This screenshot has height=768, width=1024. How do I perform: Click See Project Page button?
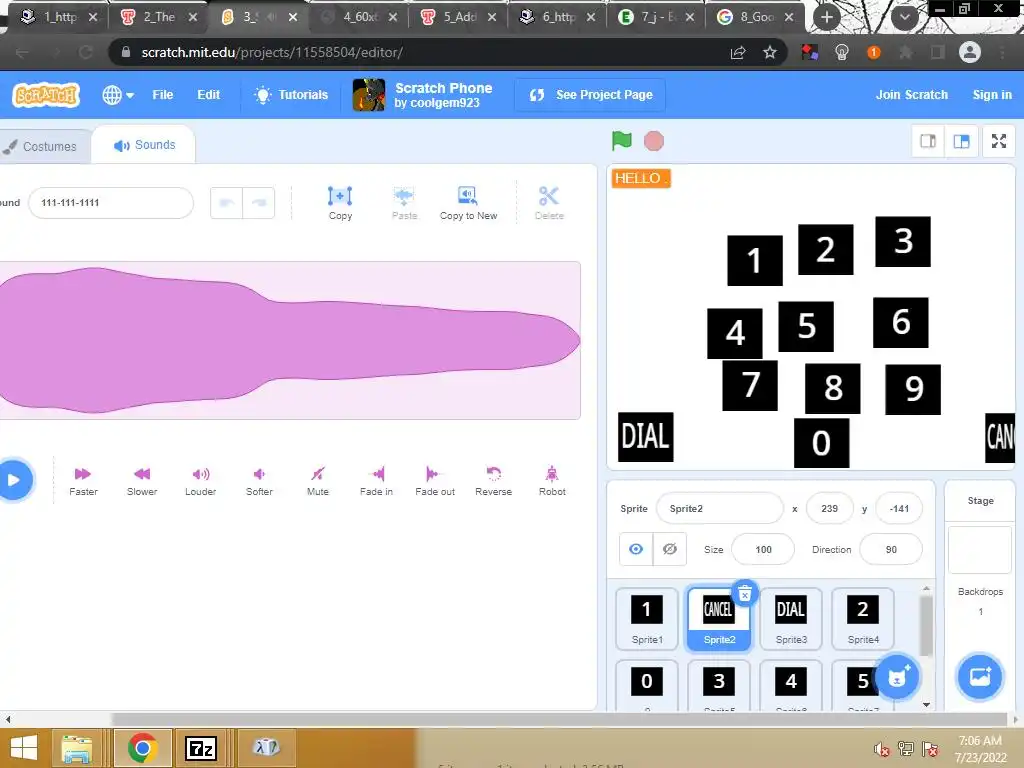coord(590,95)
